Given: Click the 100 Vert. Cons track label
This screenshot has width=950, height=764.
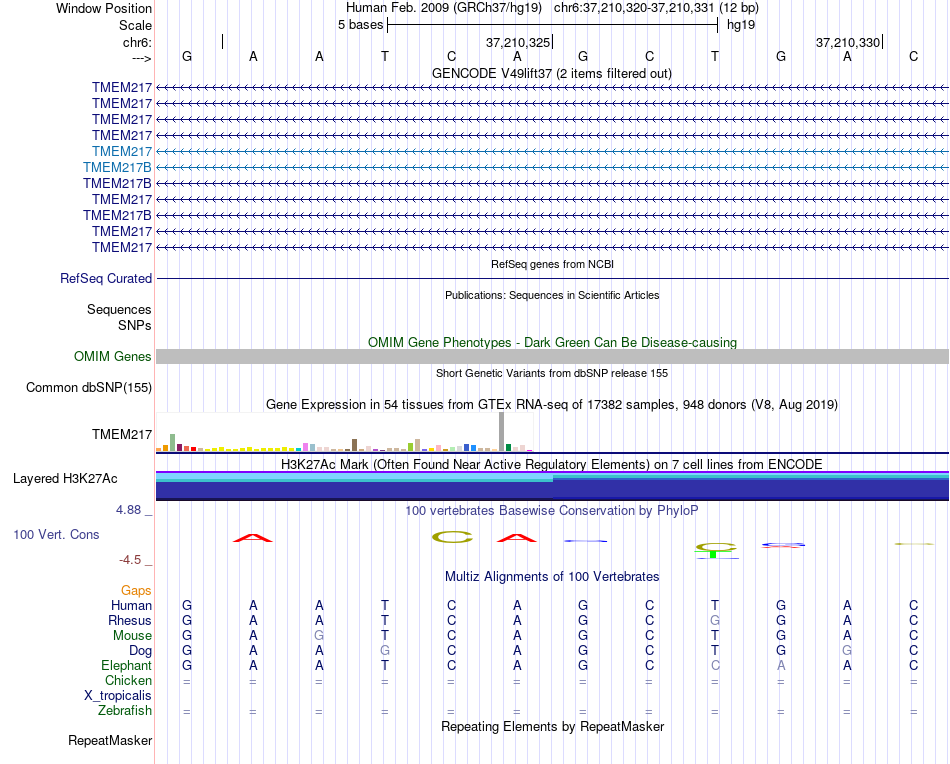Looking at the screenshot, I should pos(56,534).
